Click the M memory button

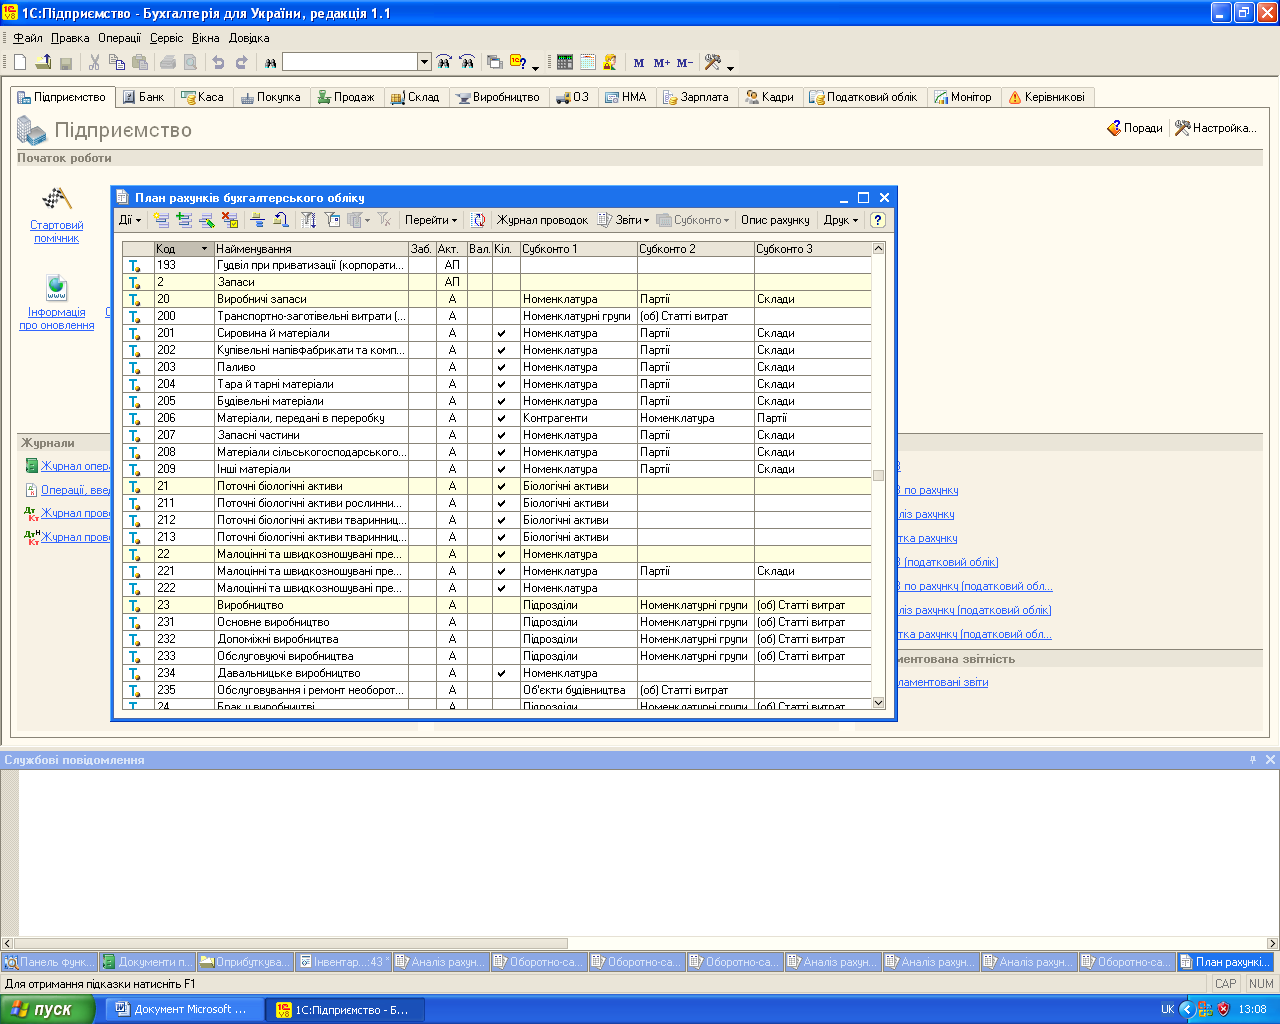tap(639, 63)
